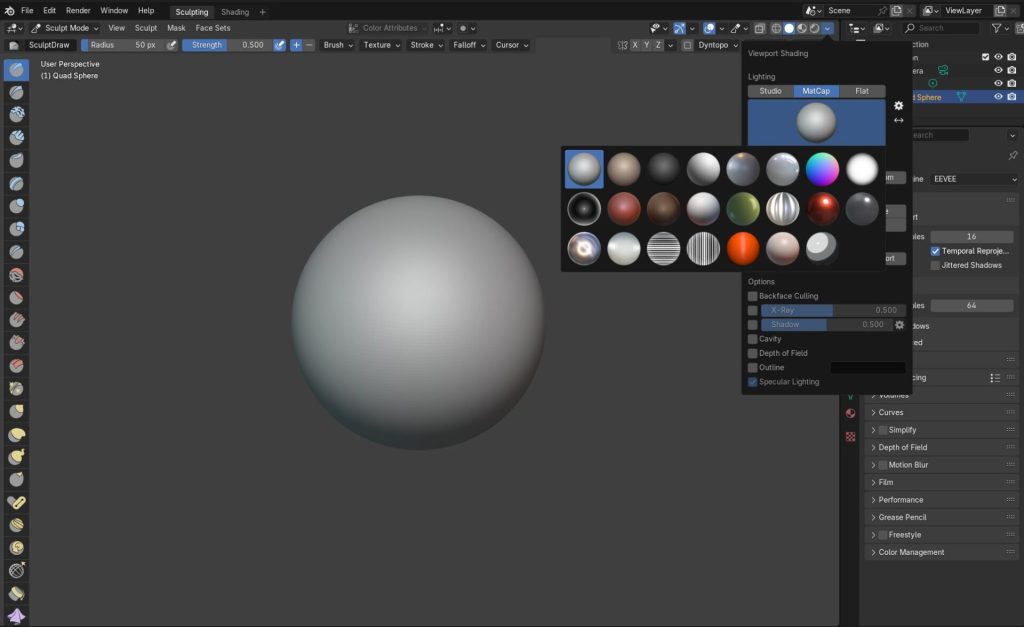This screenshot has height=627, width=1024.
Task: Open the MatCap shading options gear
Action: (x=898, y=105)
